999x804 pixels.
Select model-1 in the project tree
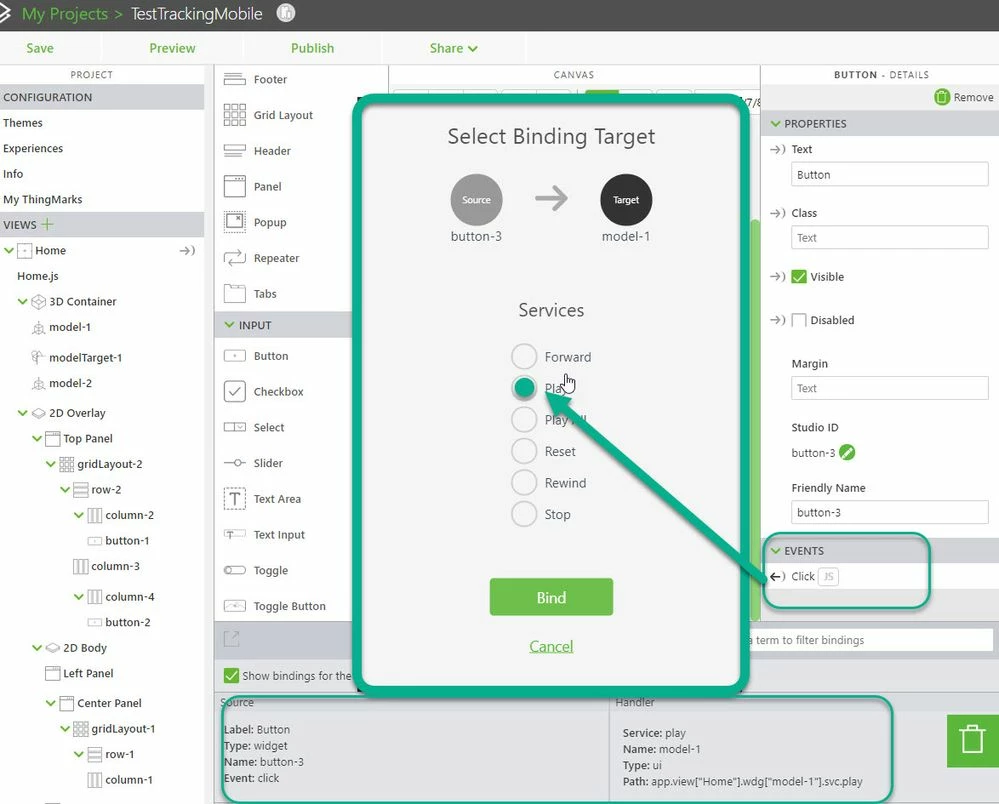(70, 327)
